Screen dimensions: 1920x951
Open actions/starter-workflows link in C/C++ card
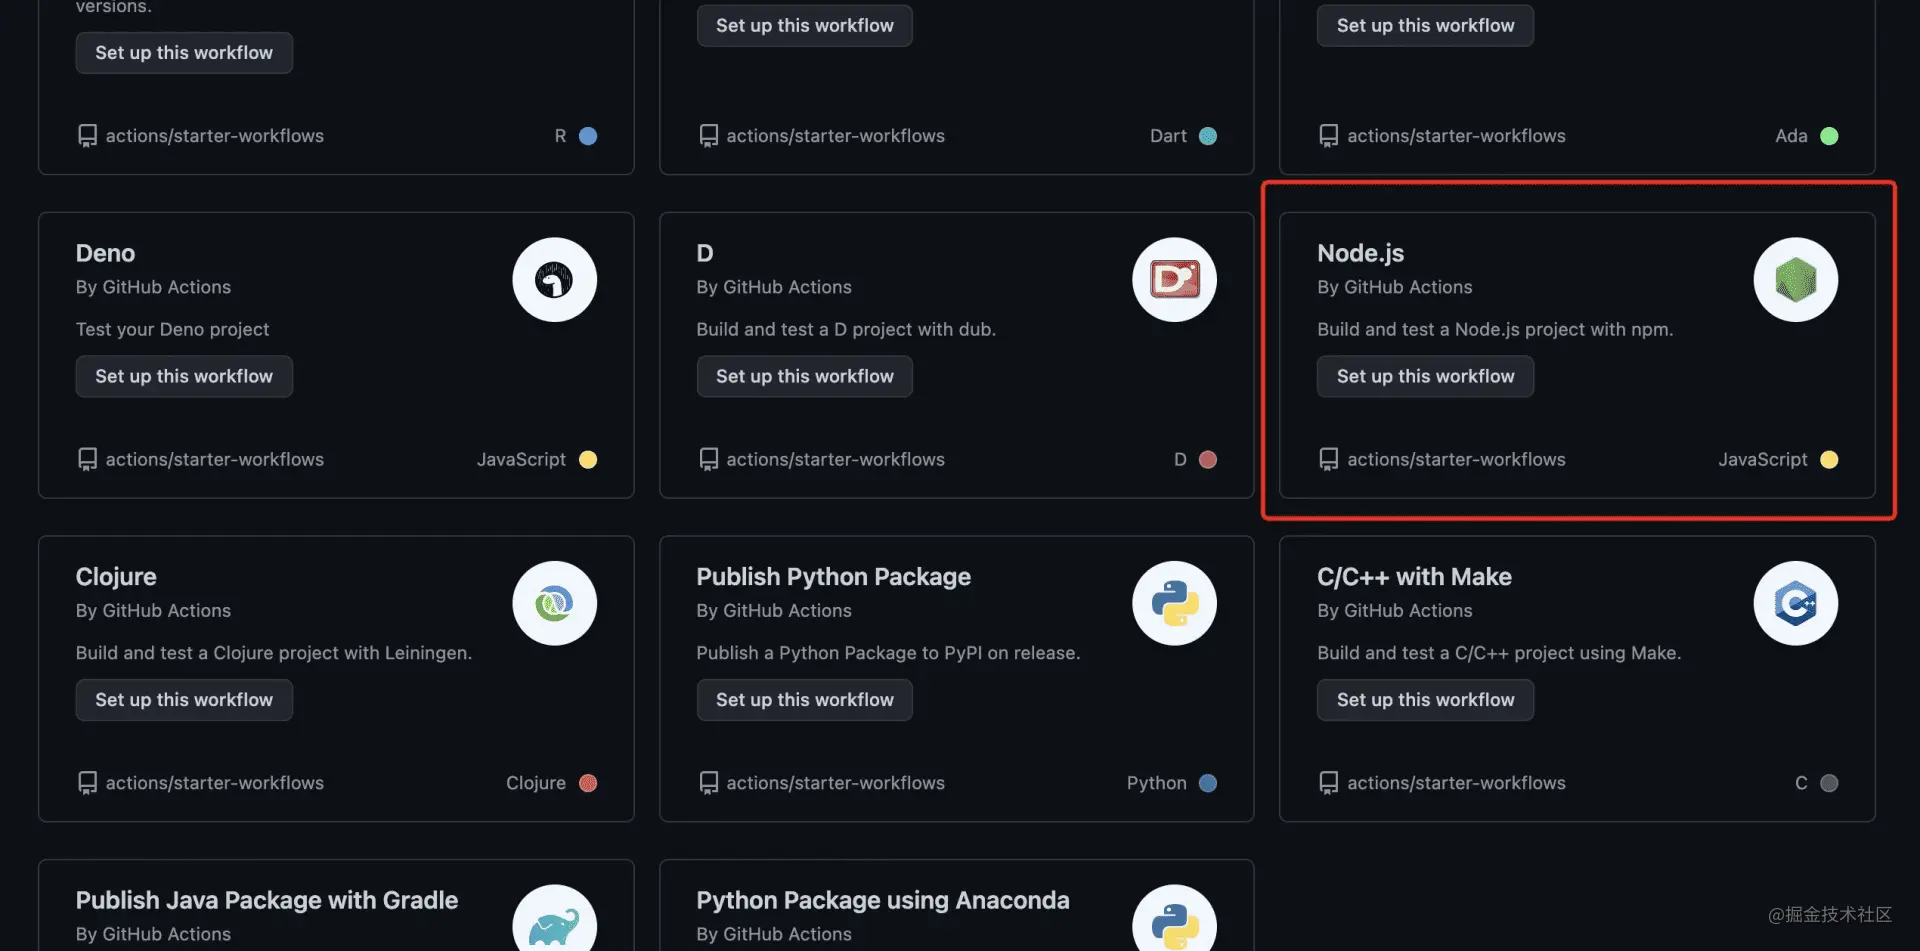[x=1456, y=783]
